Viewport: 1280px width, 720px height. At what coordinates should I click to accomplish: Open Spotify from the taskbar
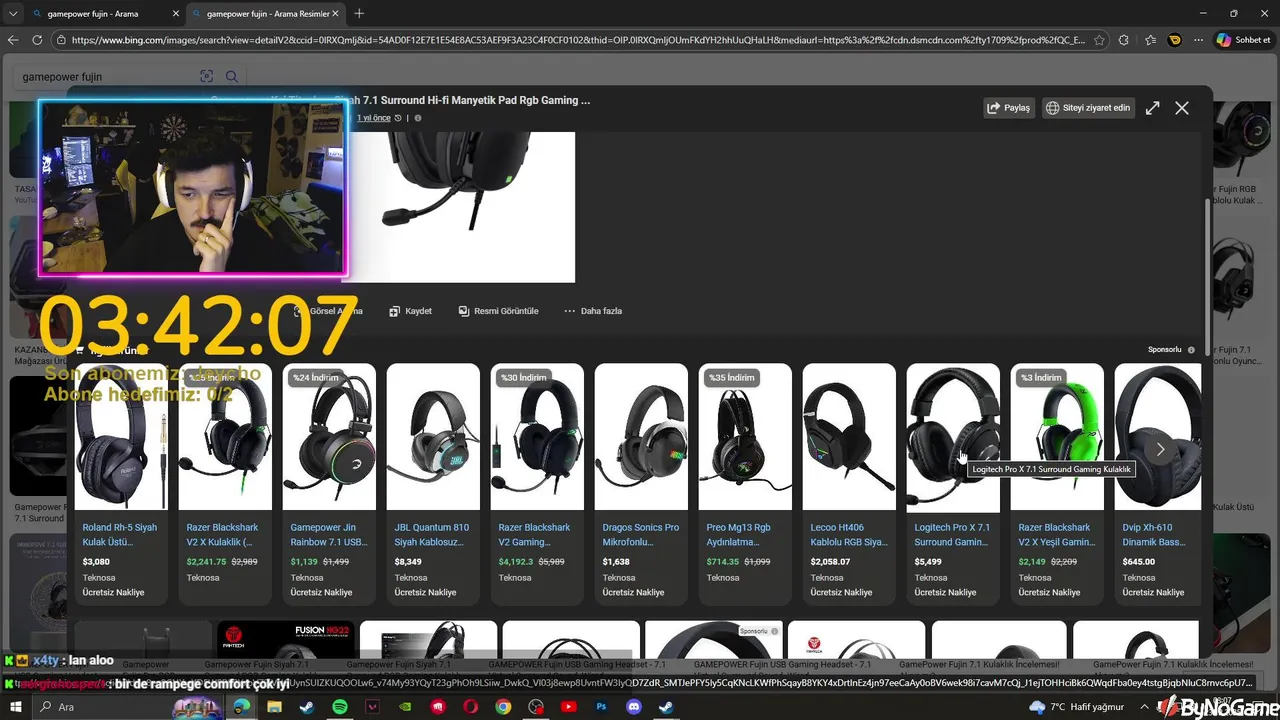point(340,707)
